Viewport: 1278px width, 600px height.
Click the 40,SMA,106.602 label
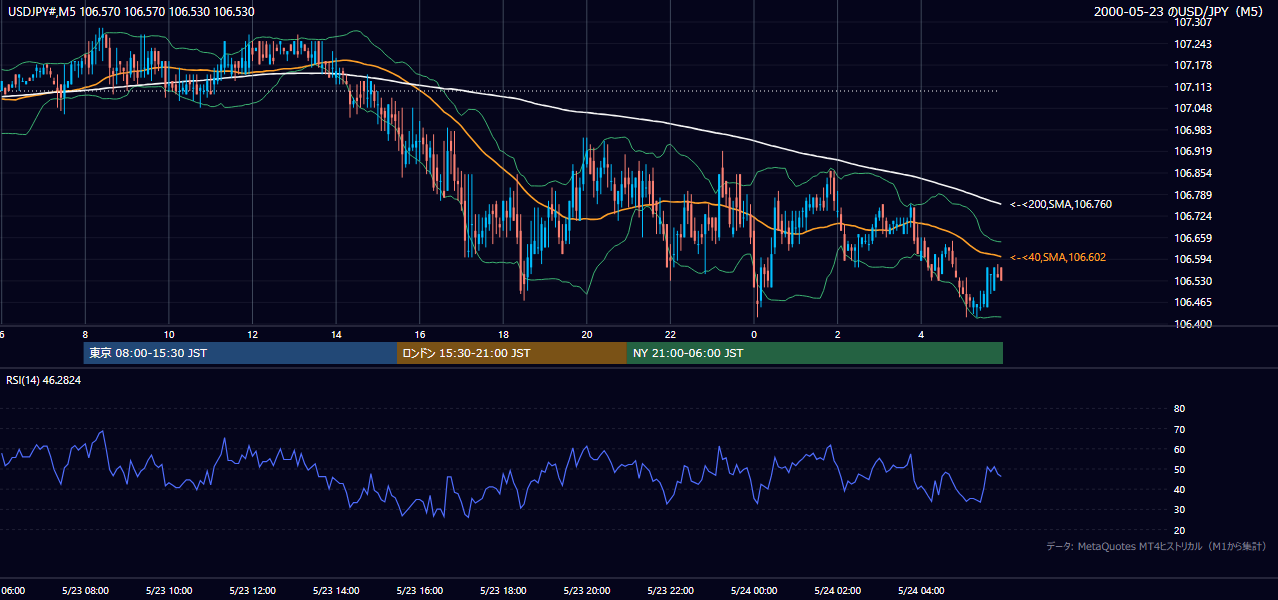pos(1057,257)
